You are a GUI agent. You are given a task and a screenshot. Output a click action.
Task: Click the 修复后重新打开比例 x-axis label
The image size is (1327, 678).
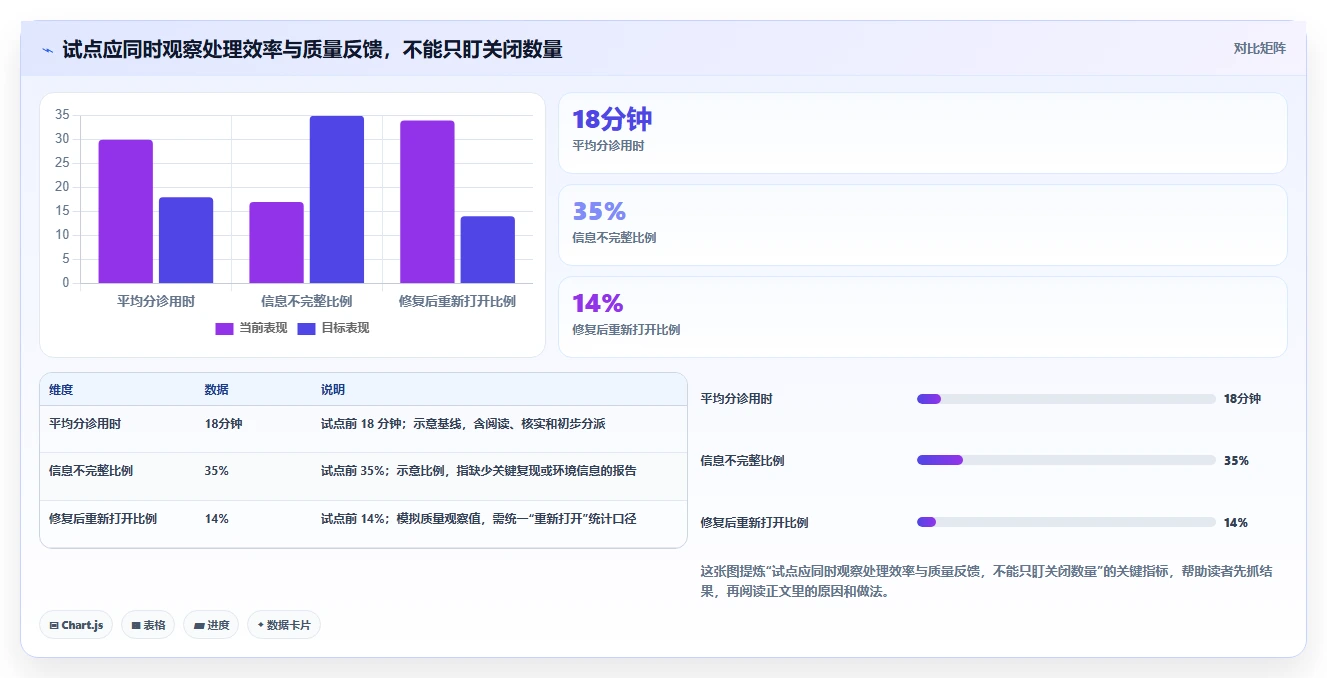pos(457,301)
